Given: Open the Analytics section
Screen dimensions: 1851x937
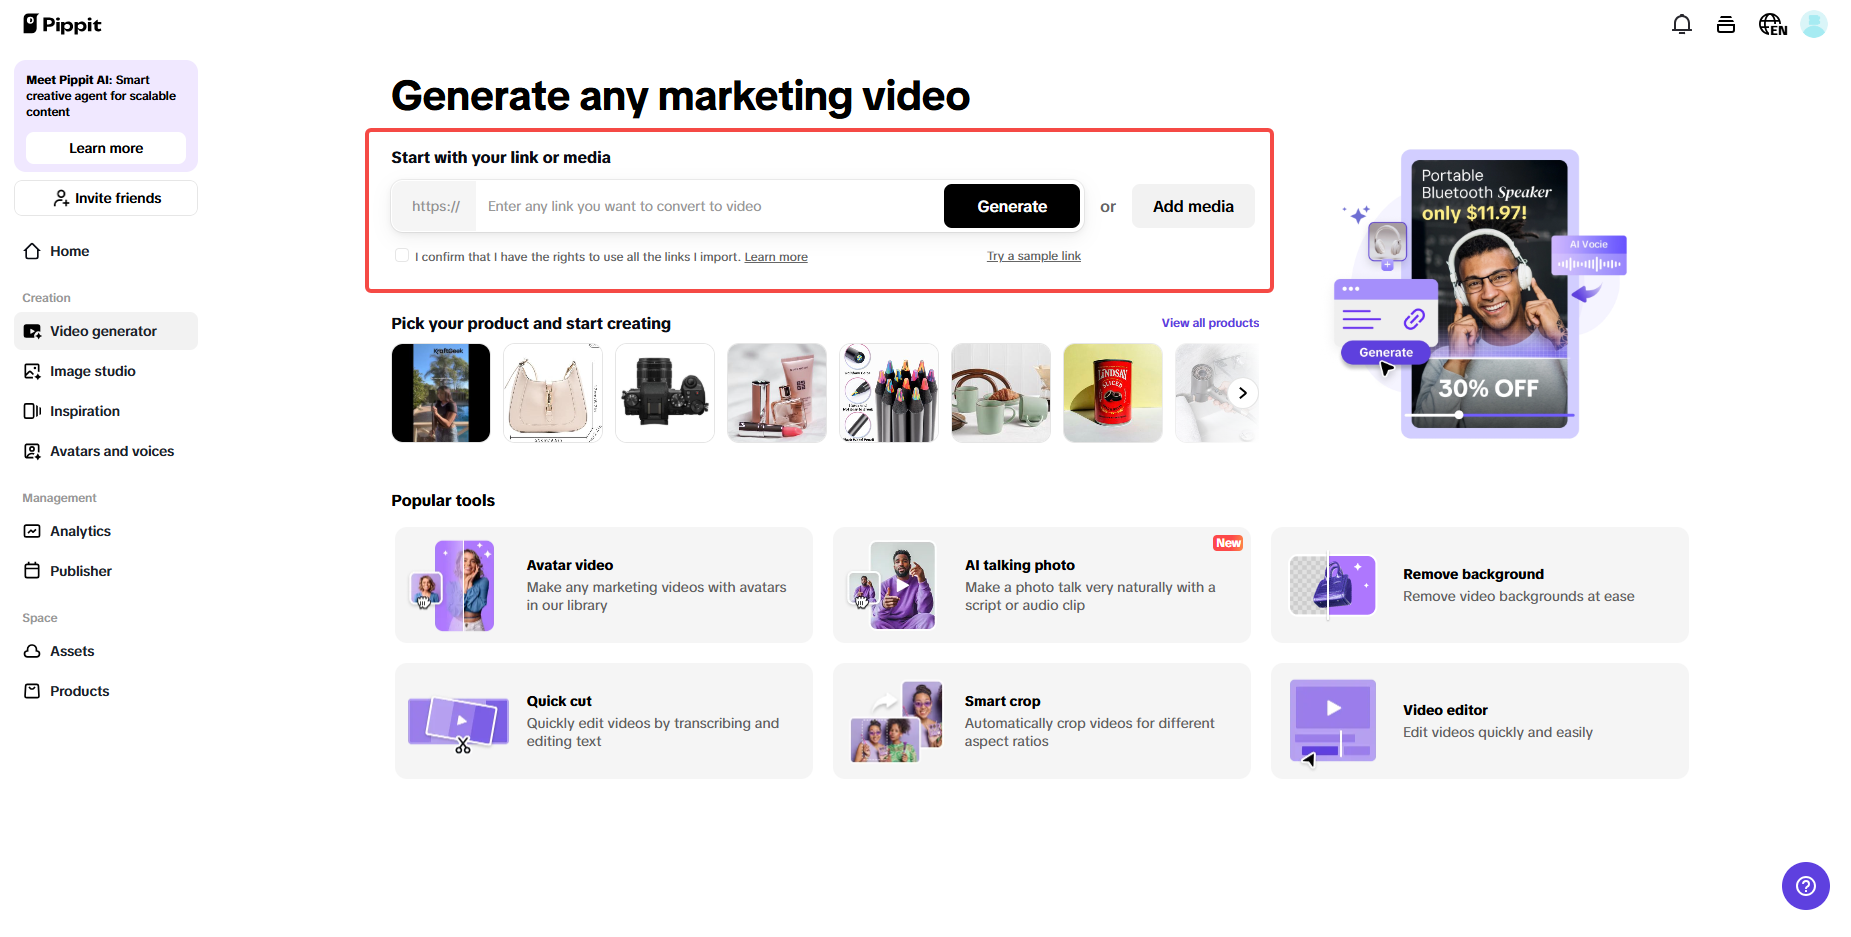Looking at the screenshot, I should pyautogui.click(x=80, y=531).
